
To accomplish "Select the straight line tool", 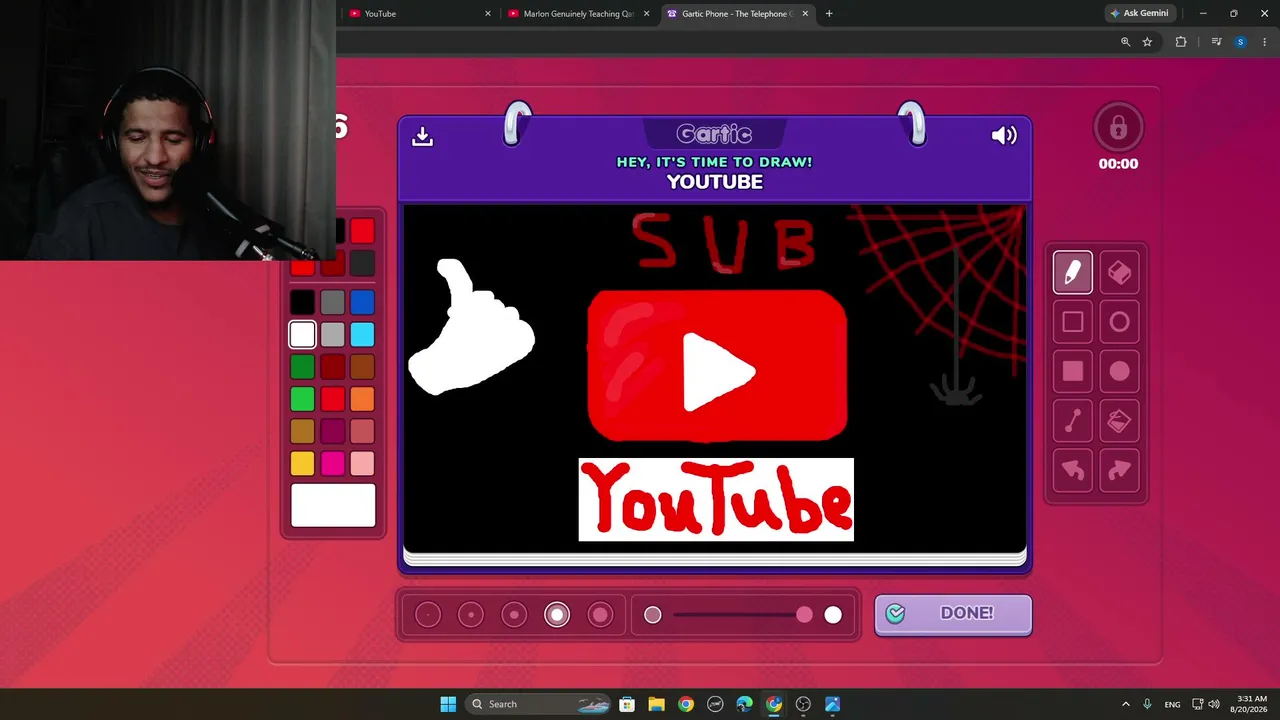I will pos(1073,421).
